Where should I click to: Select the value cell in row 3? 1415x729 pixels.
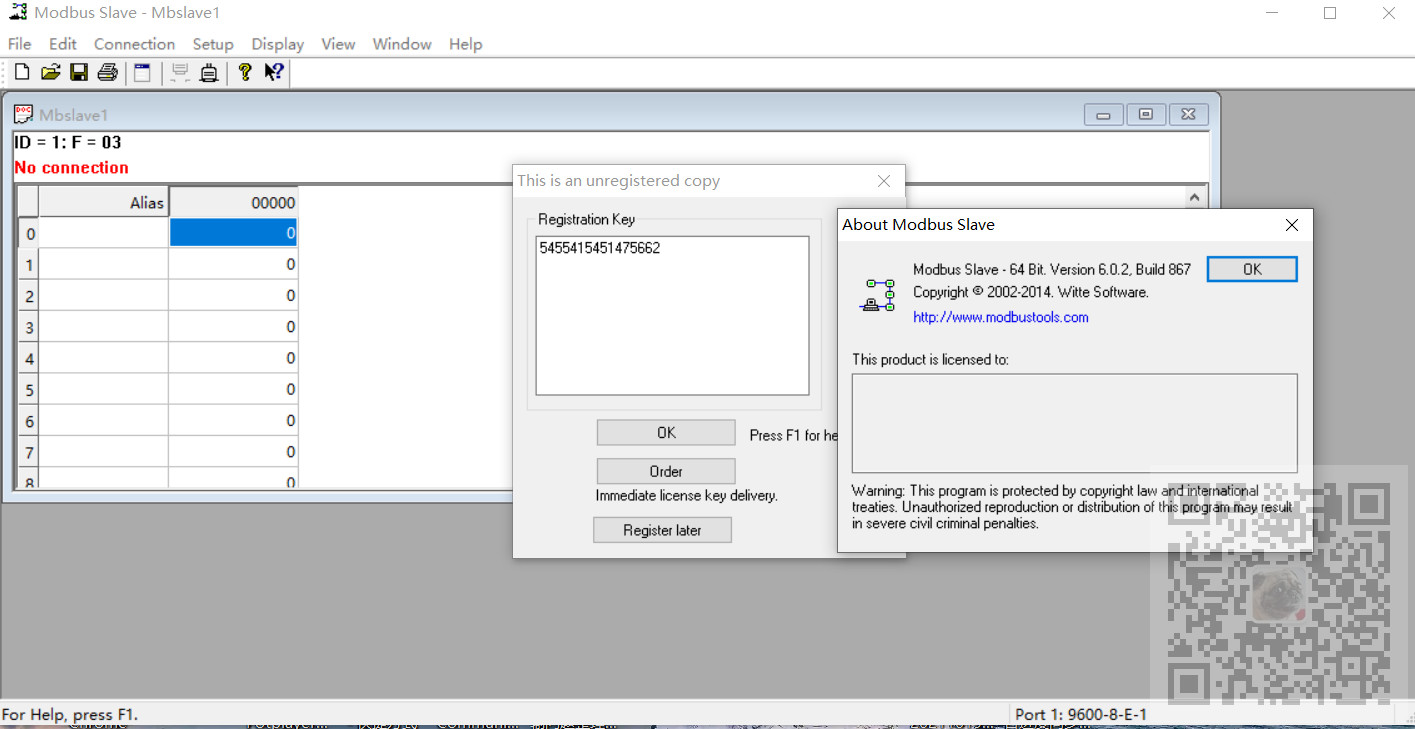[x=233, y=327]
